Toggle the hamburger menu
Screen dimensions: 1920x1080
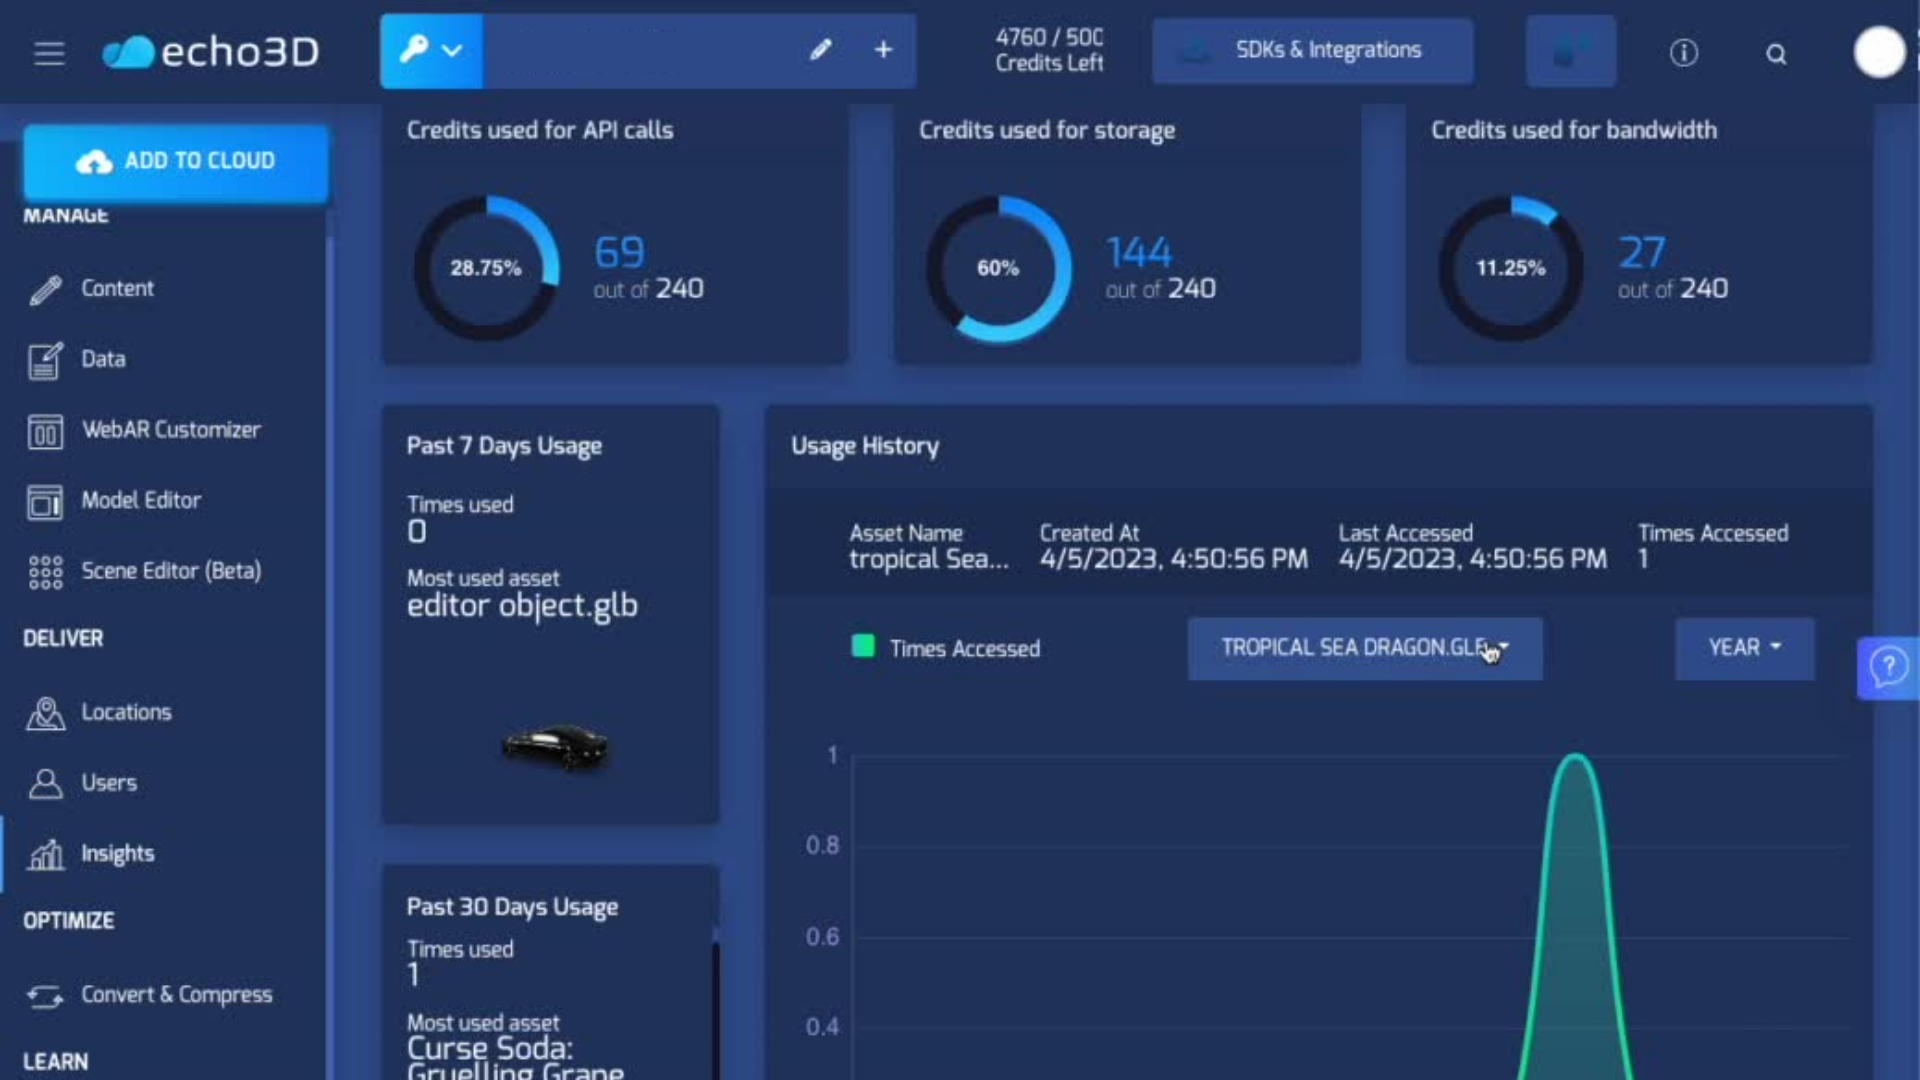48,53
